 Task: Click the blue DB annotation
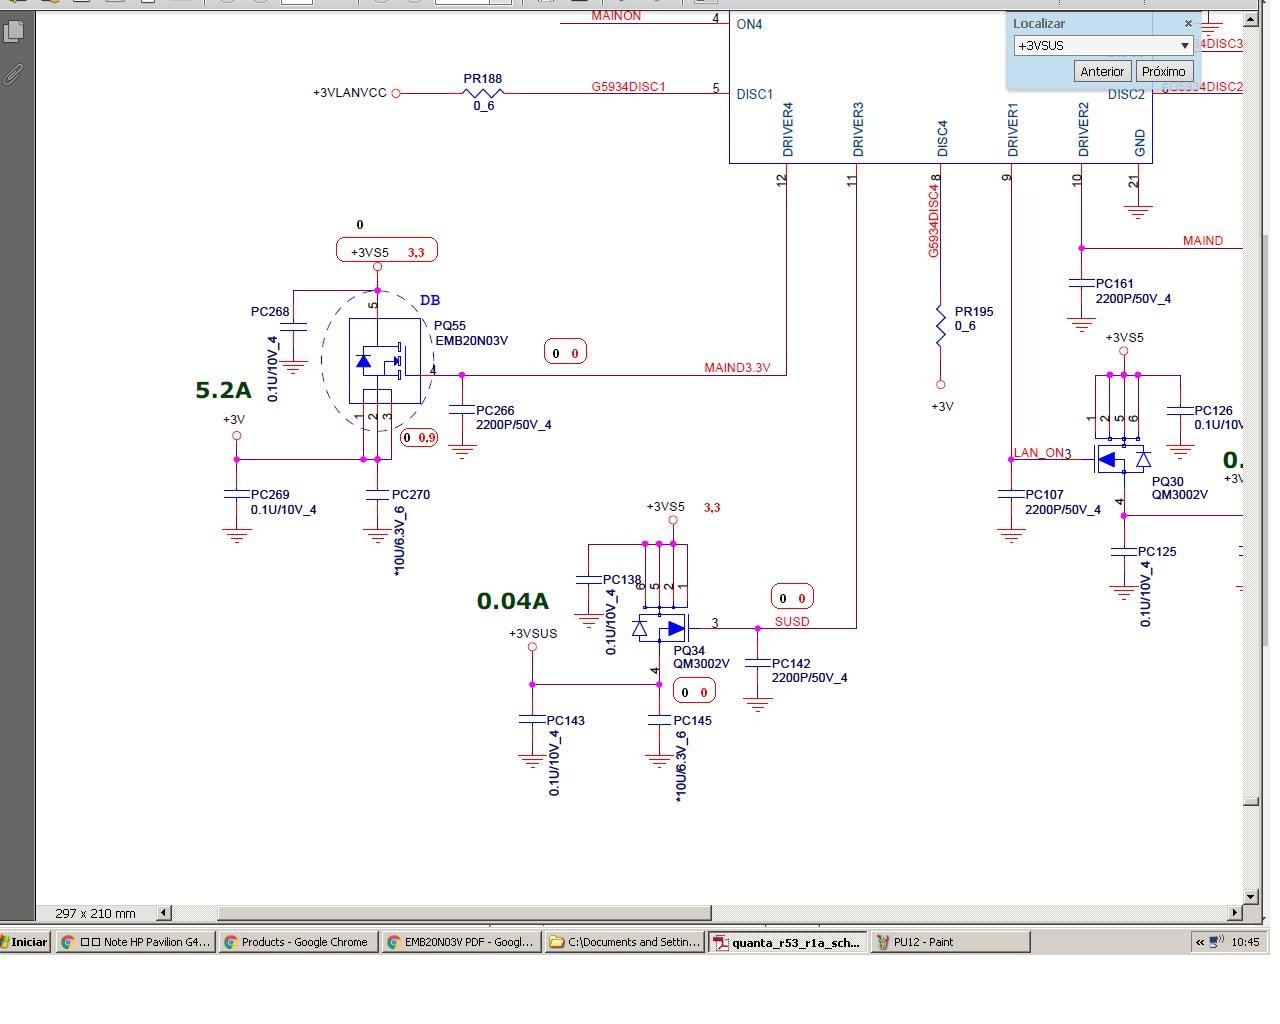click(x=430, y=300)
